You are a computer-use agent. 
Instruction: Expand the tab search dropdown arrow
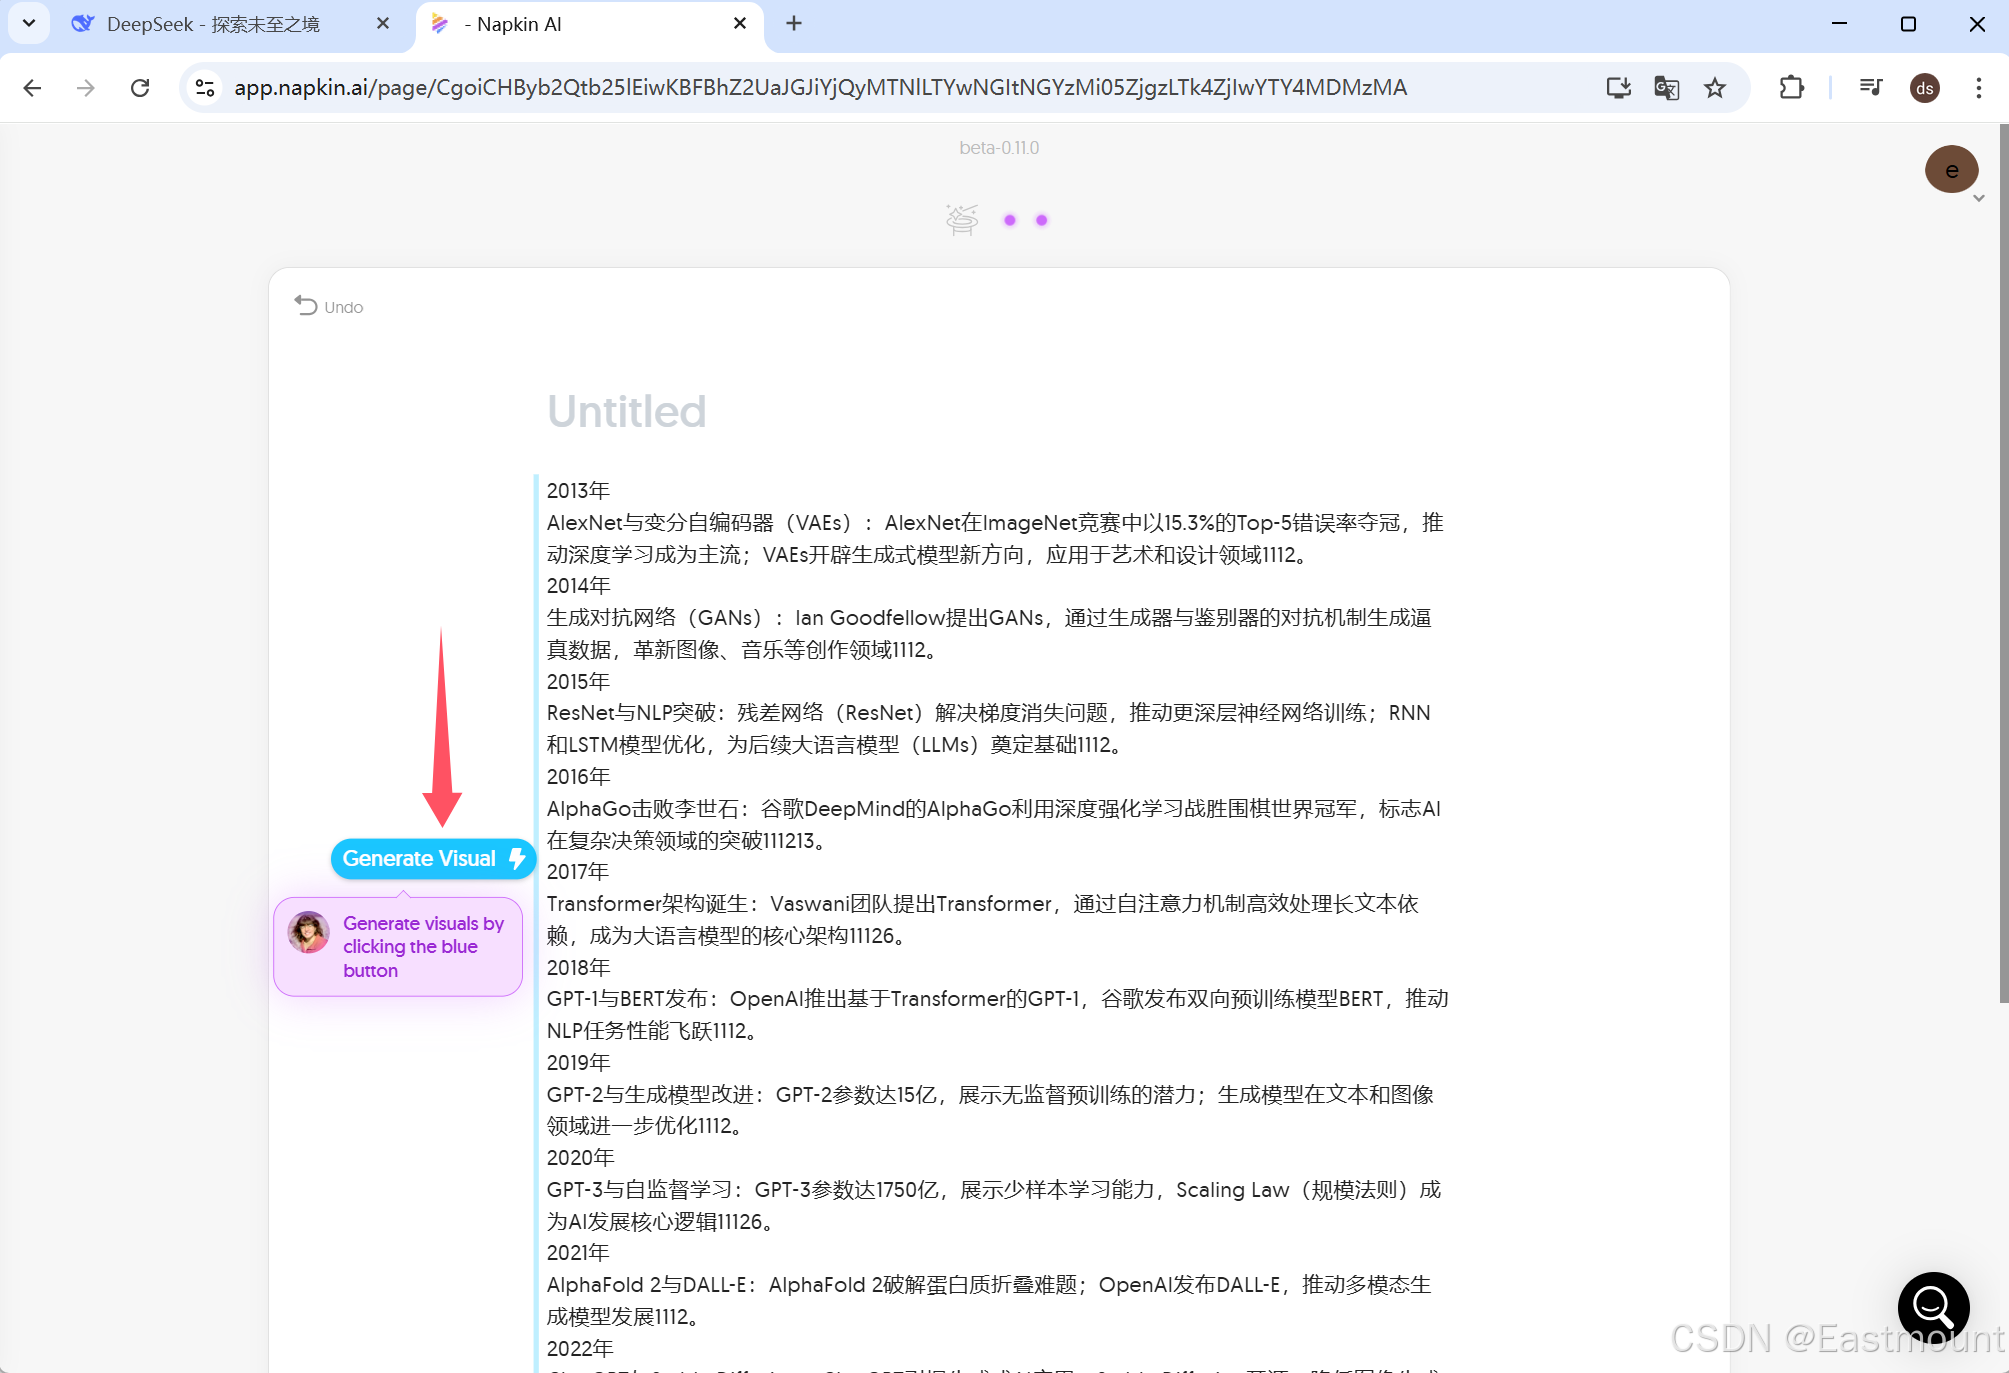coord(29,23)
